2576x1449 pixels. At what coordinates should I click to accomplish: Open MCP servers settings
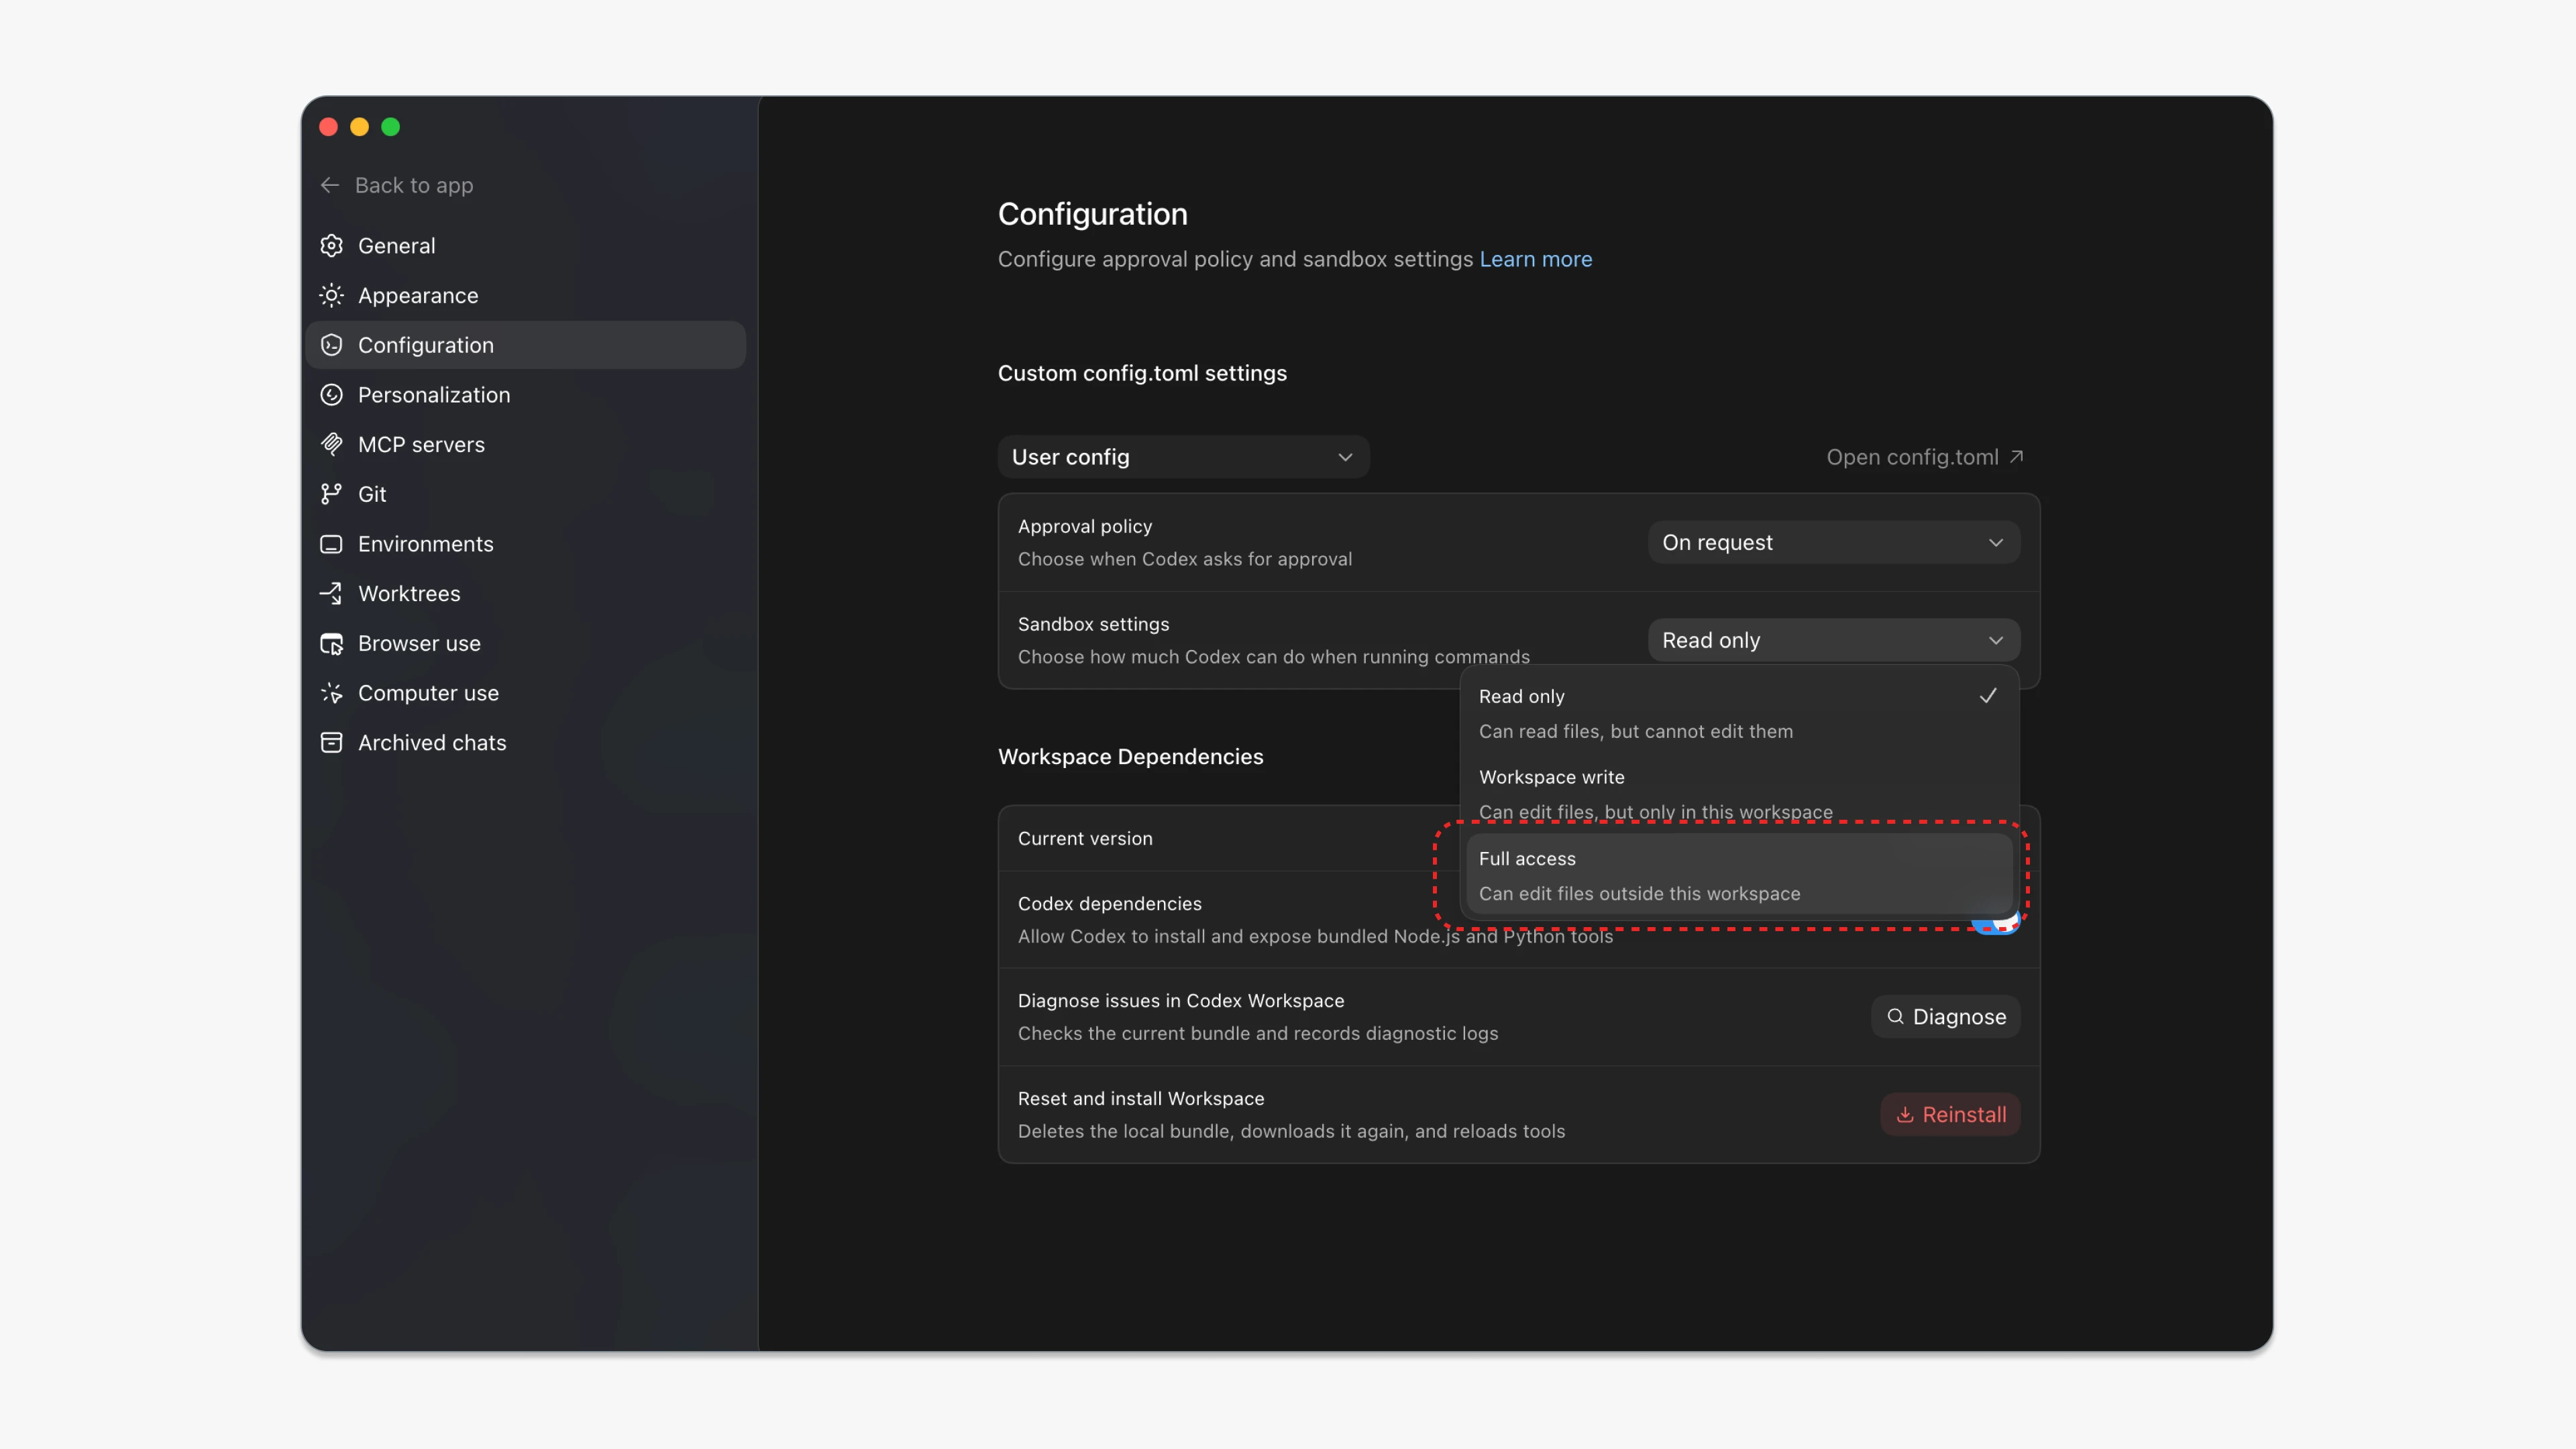526,444
